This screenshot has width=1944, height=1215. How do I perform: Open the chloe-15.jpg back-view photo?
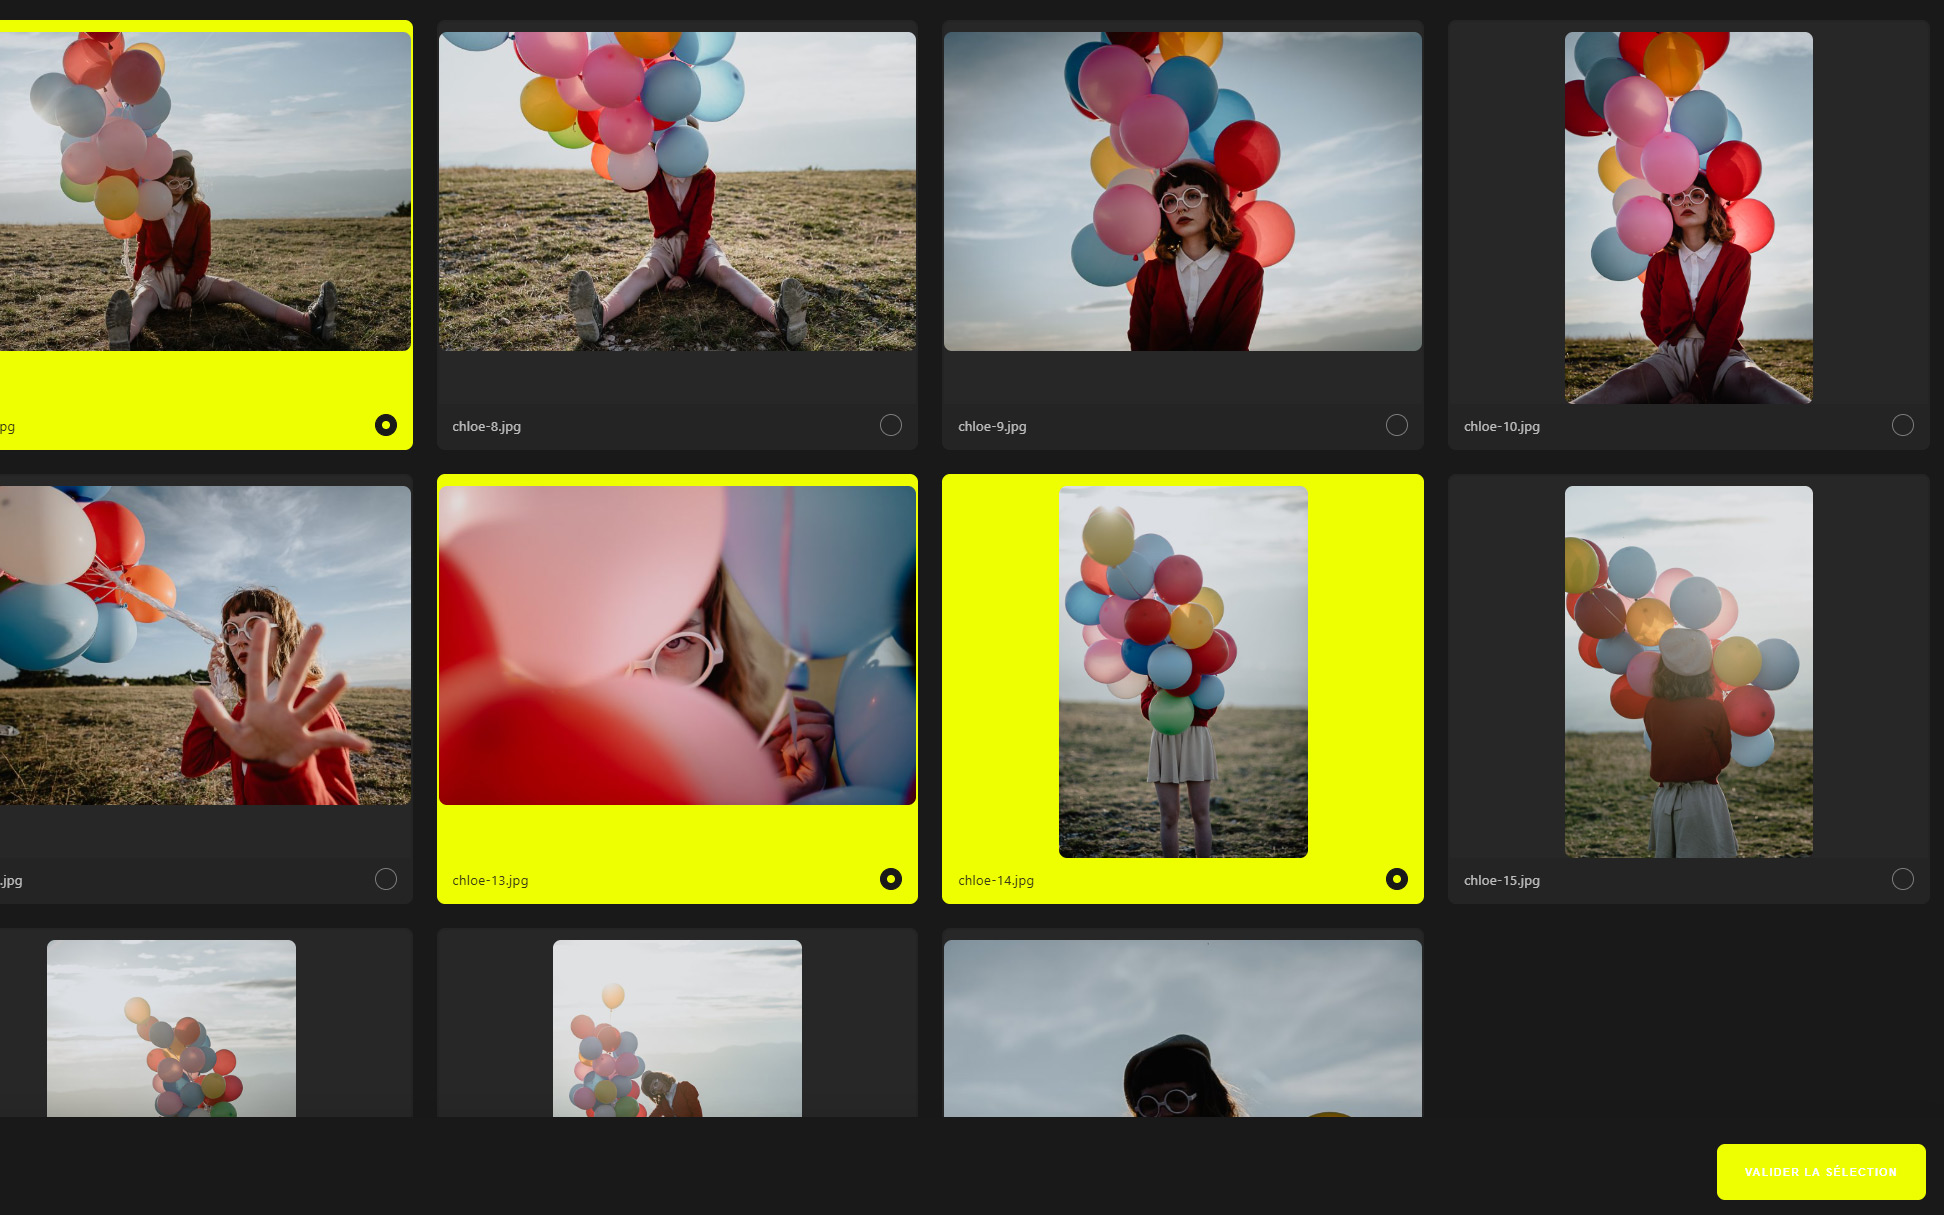[x=1688, y=671]
